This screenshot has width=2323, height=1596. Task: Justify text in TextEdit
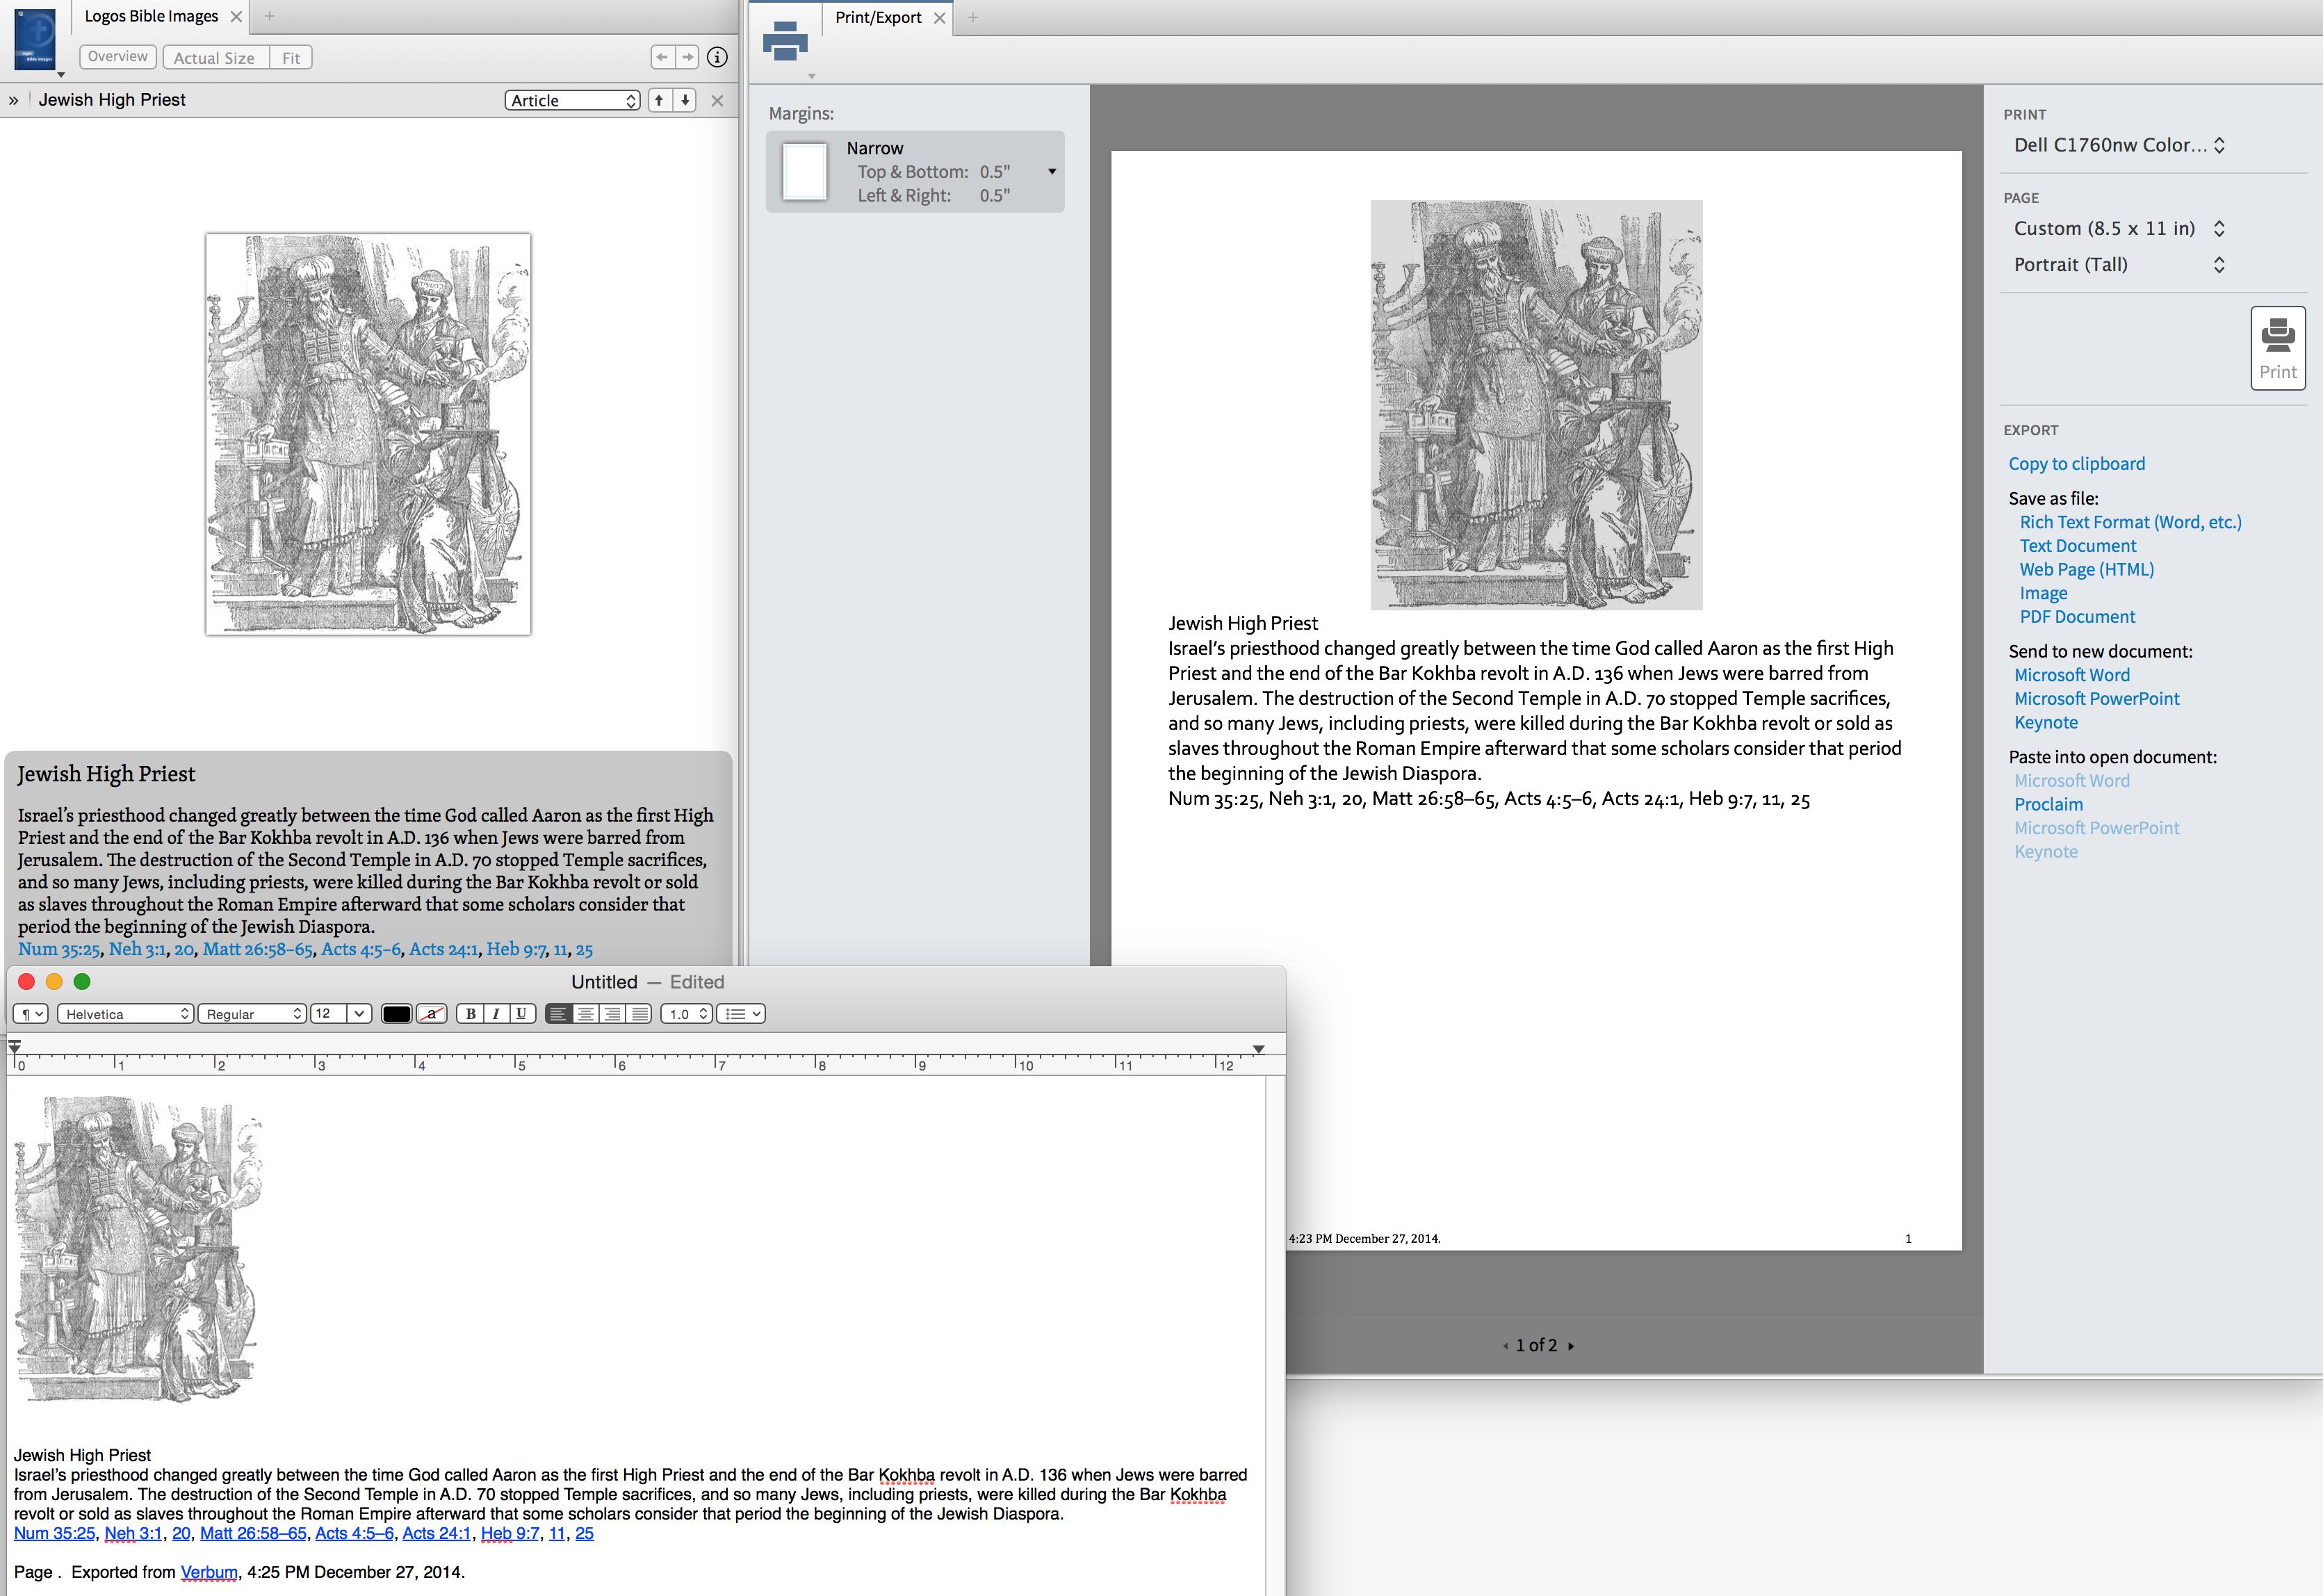pyautogui.click(x=639, y=1014)
